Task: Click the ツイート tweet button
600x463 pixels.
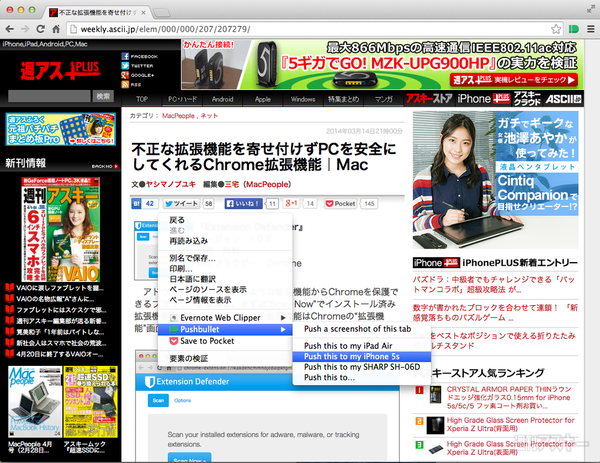Action: tap(182, 204)
